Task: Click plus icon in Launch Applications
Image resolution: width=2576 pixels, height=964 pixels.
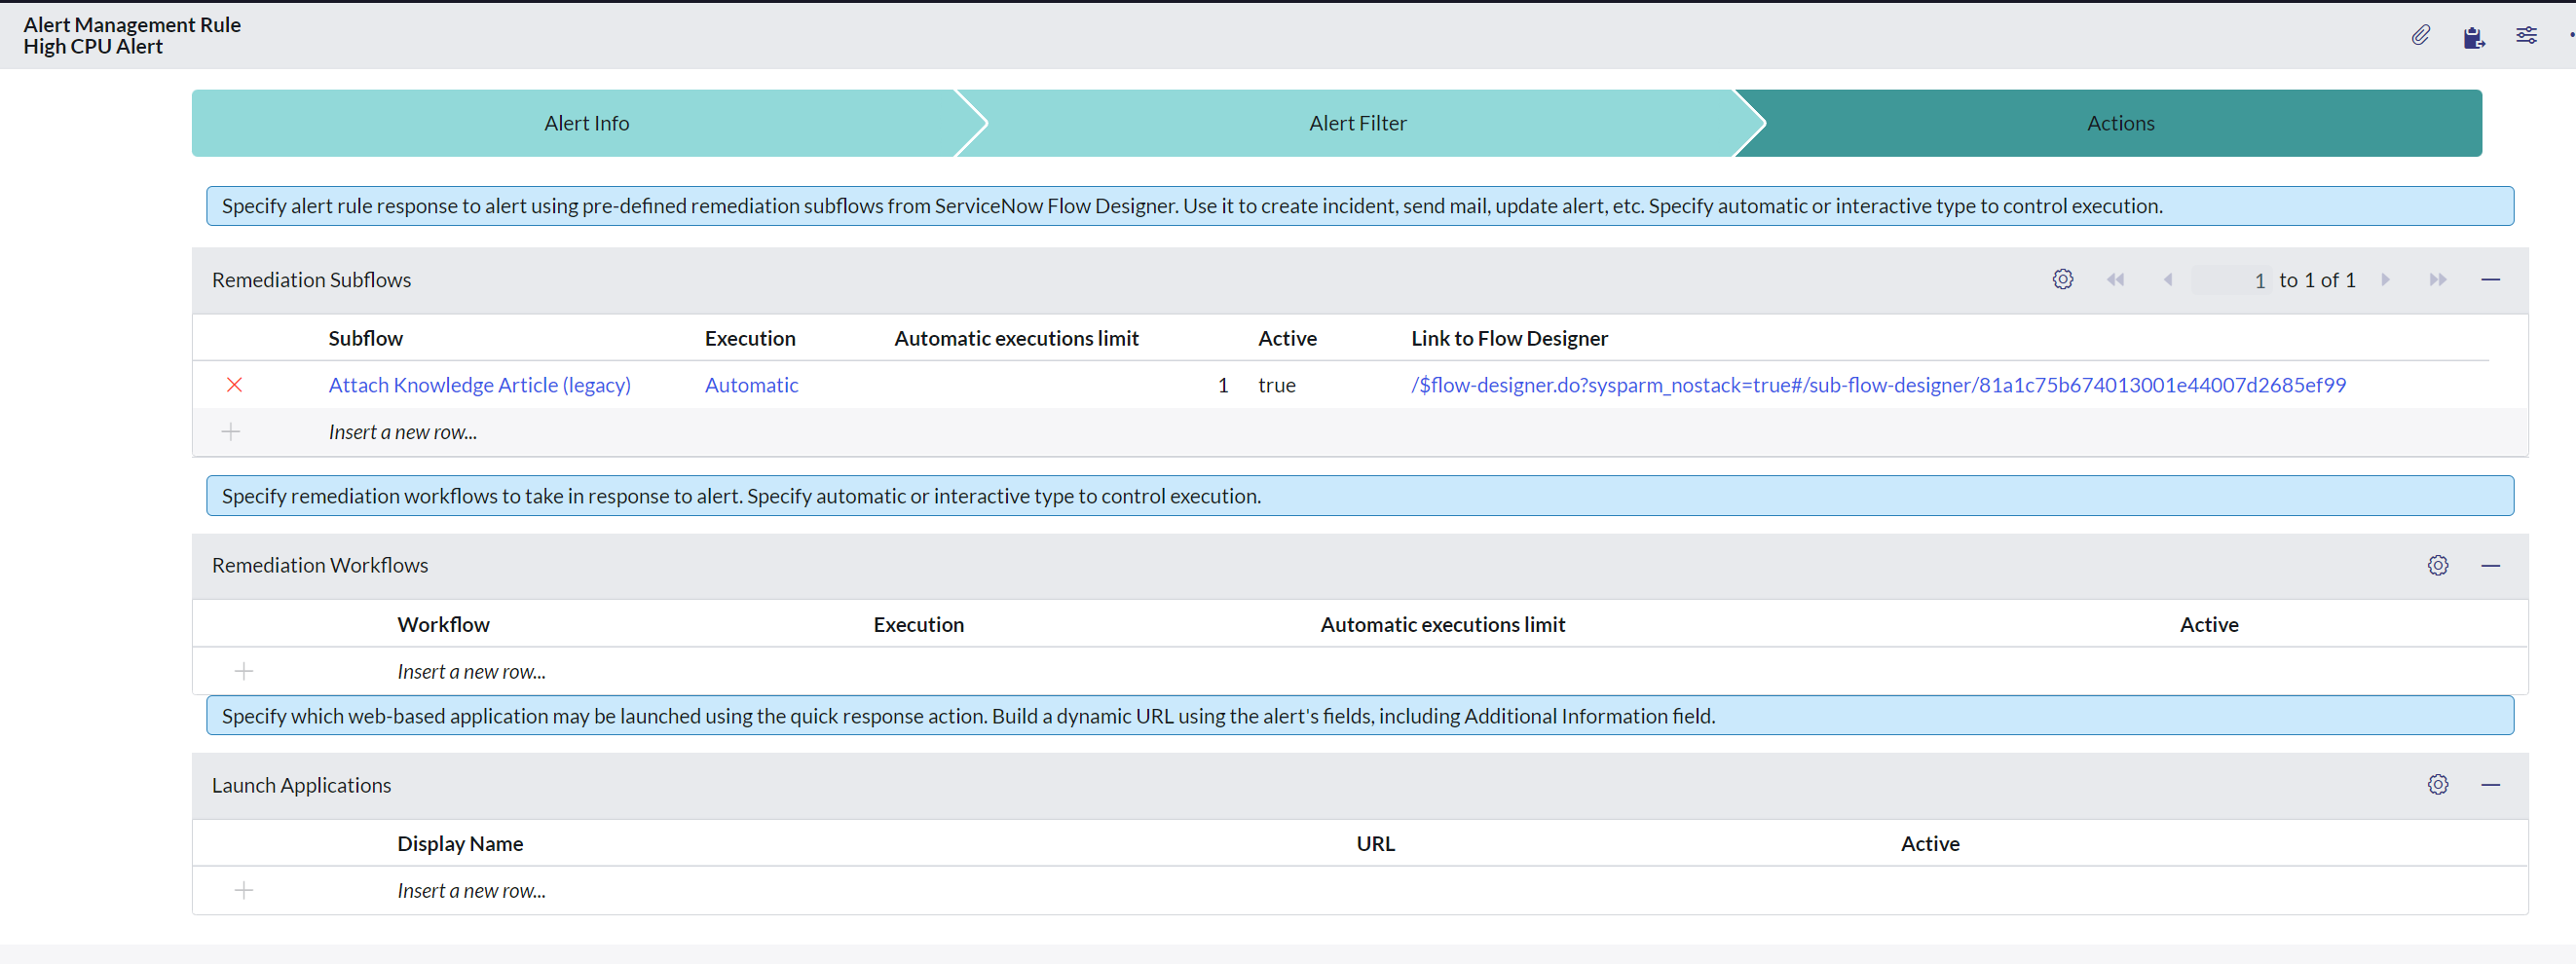Action: (244, 890)
